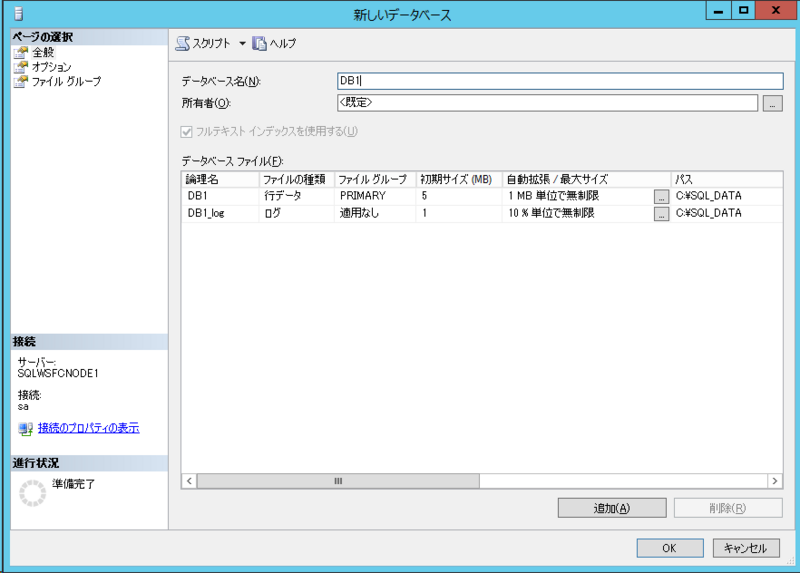Open autogrowth settings for DB1_log row
The width and height of the screenshot is (800, 573).
click(661, 214)
